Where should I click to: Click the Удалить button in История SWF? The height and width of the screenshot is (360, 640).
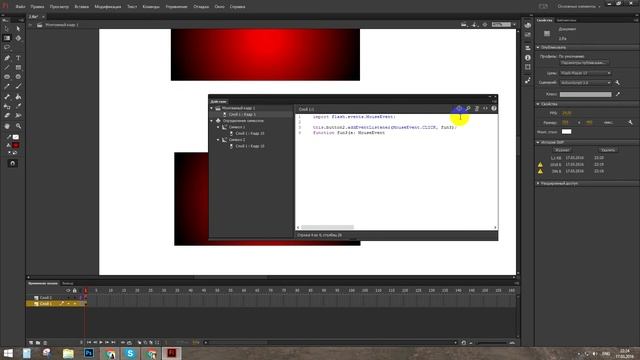tap(608, 150)
